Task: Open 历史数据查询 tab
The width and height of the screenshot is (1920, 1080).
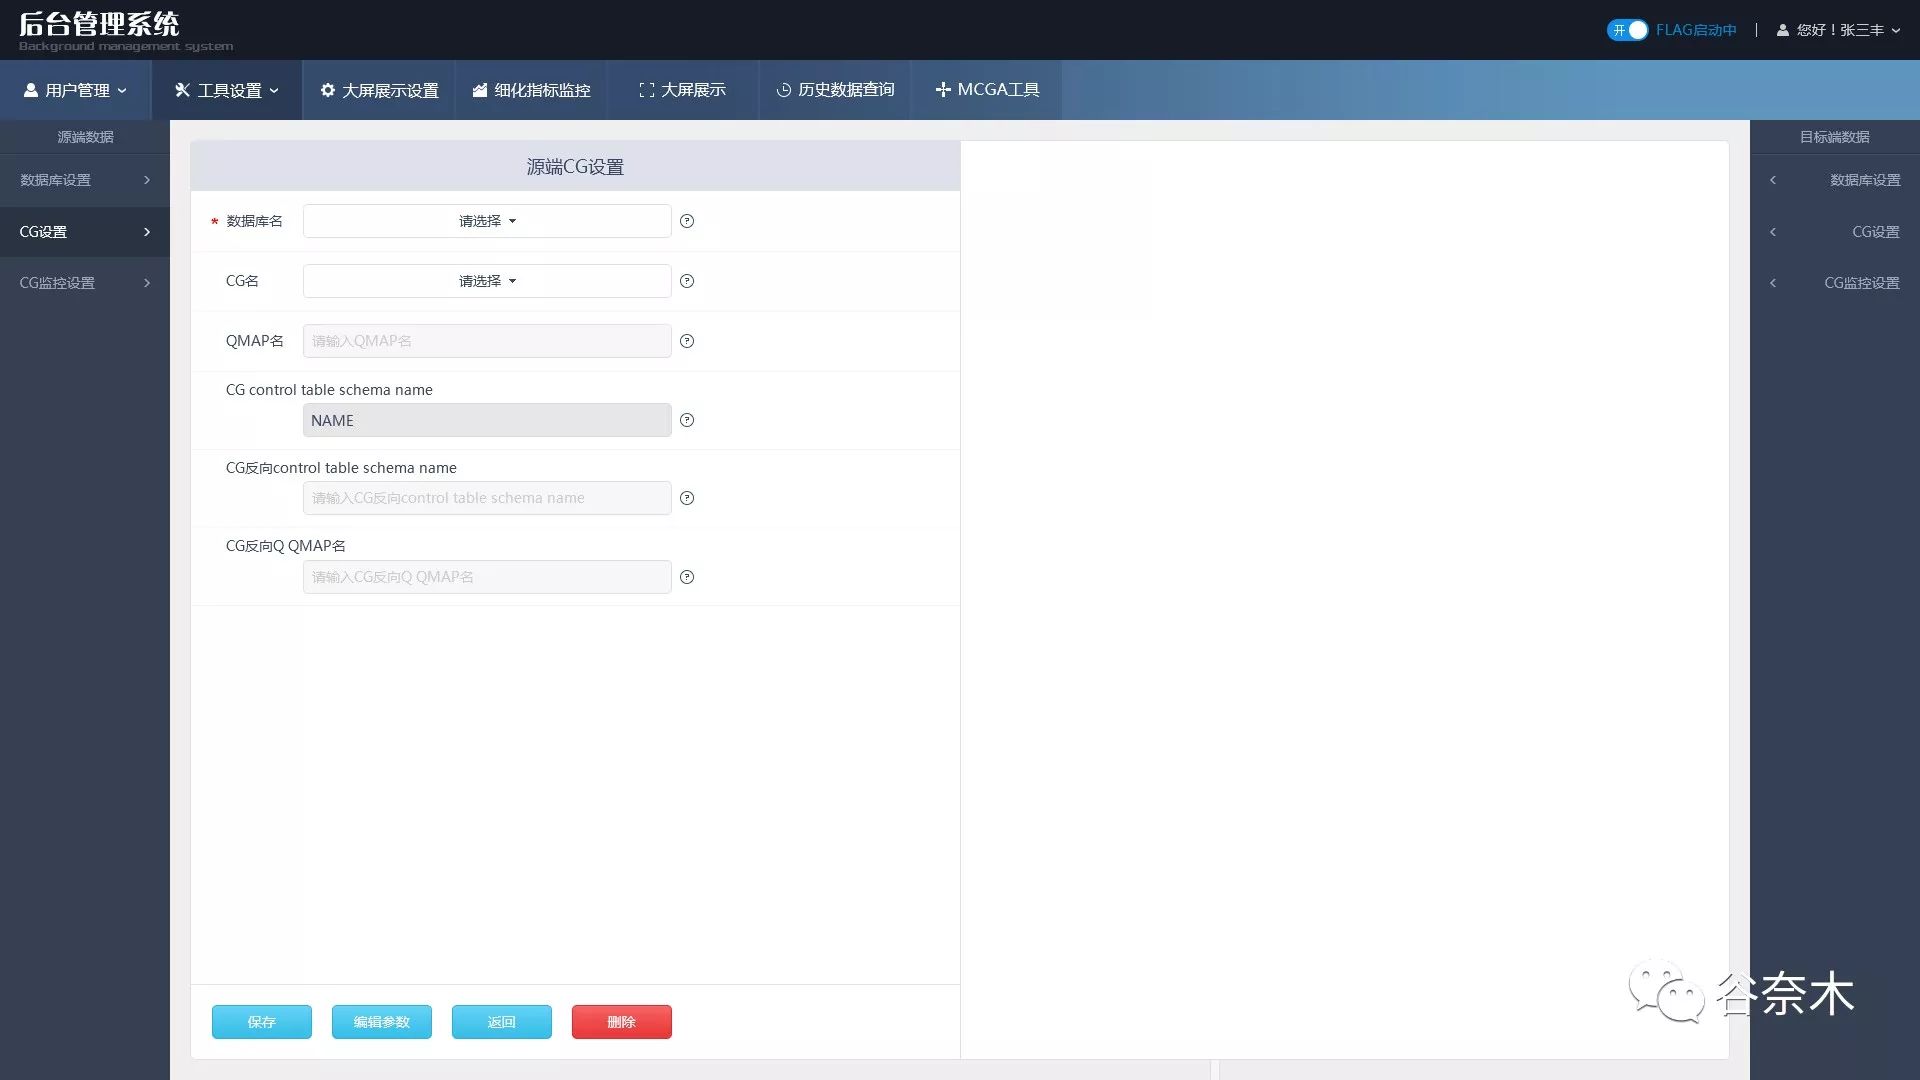Action: point(835,90)
